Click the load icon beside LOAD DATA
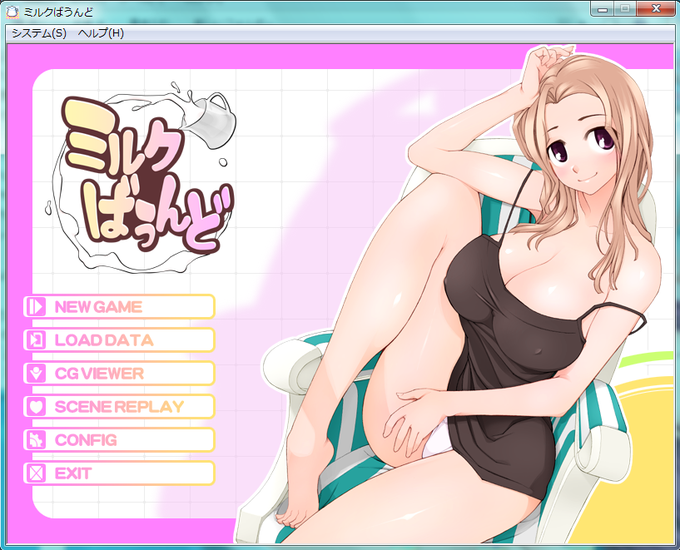680x550 pixels. [36, 340]
